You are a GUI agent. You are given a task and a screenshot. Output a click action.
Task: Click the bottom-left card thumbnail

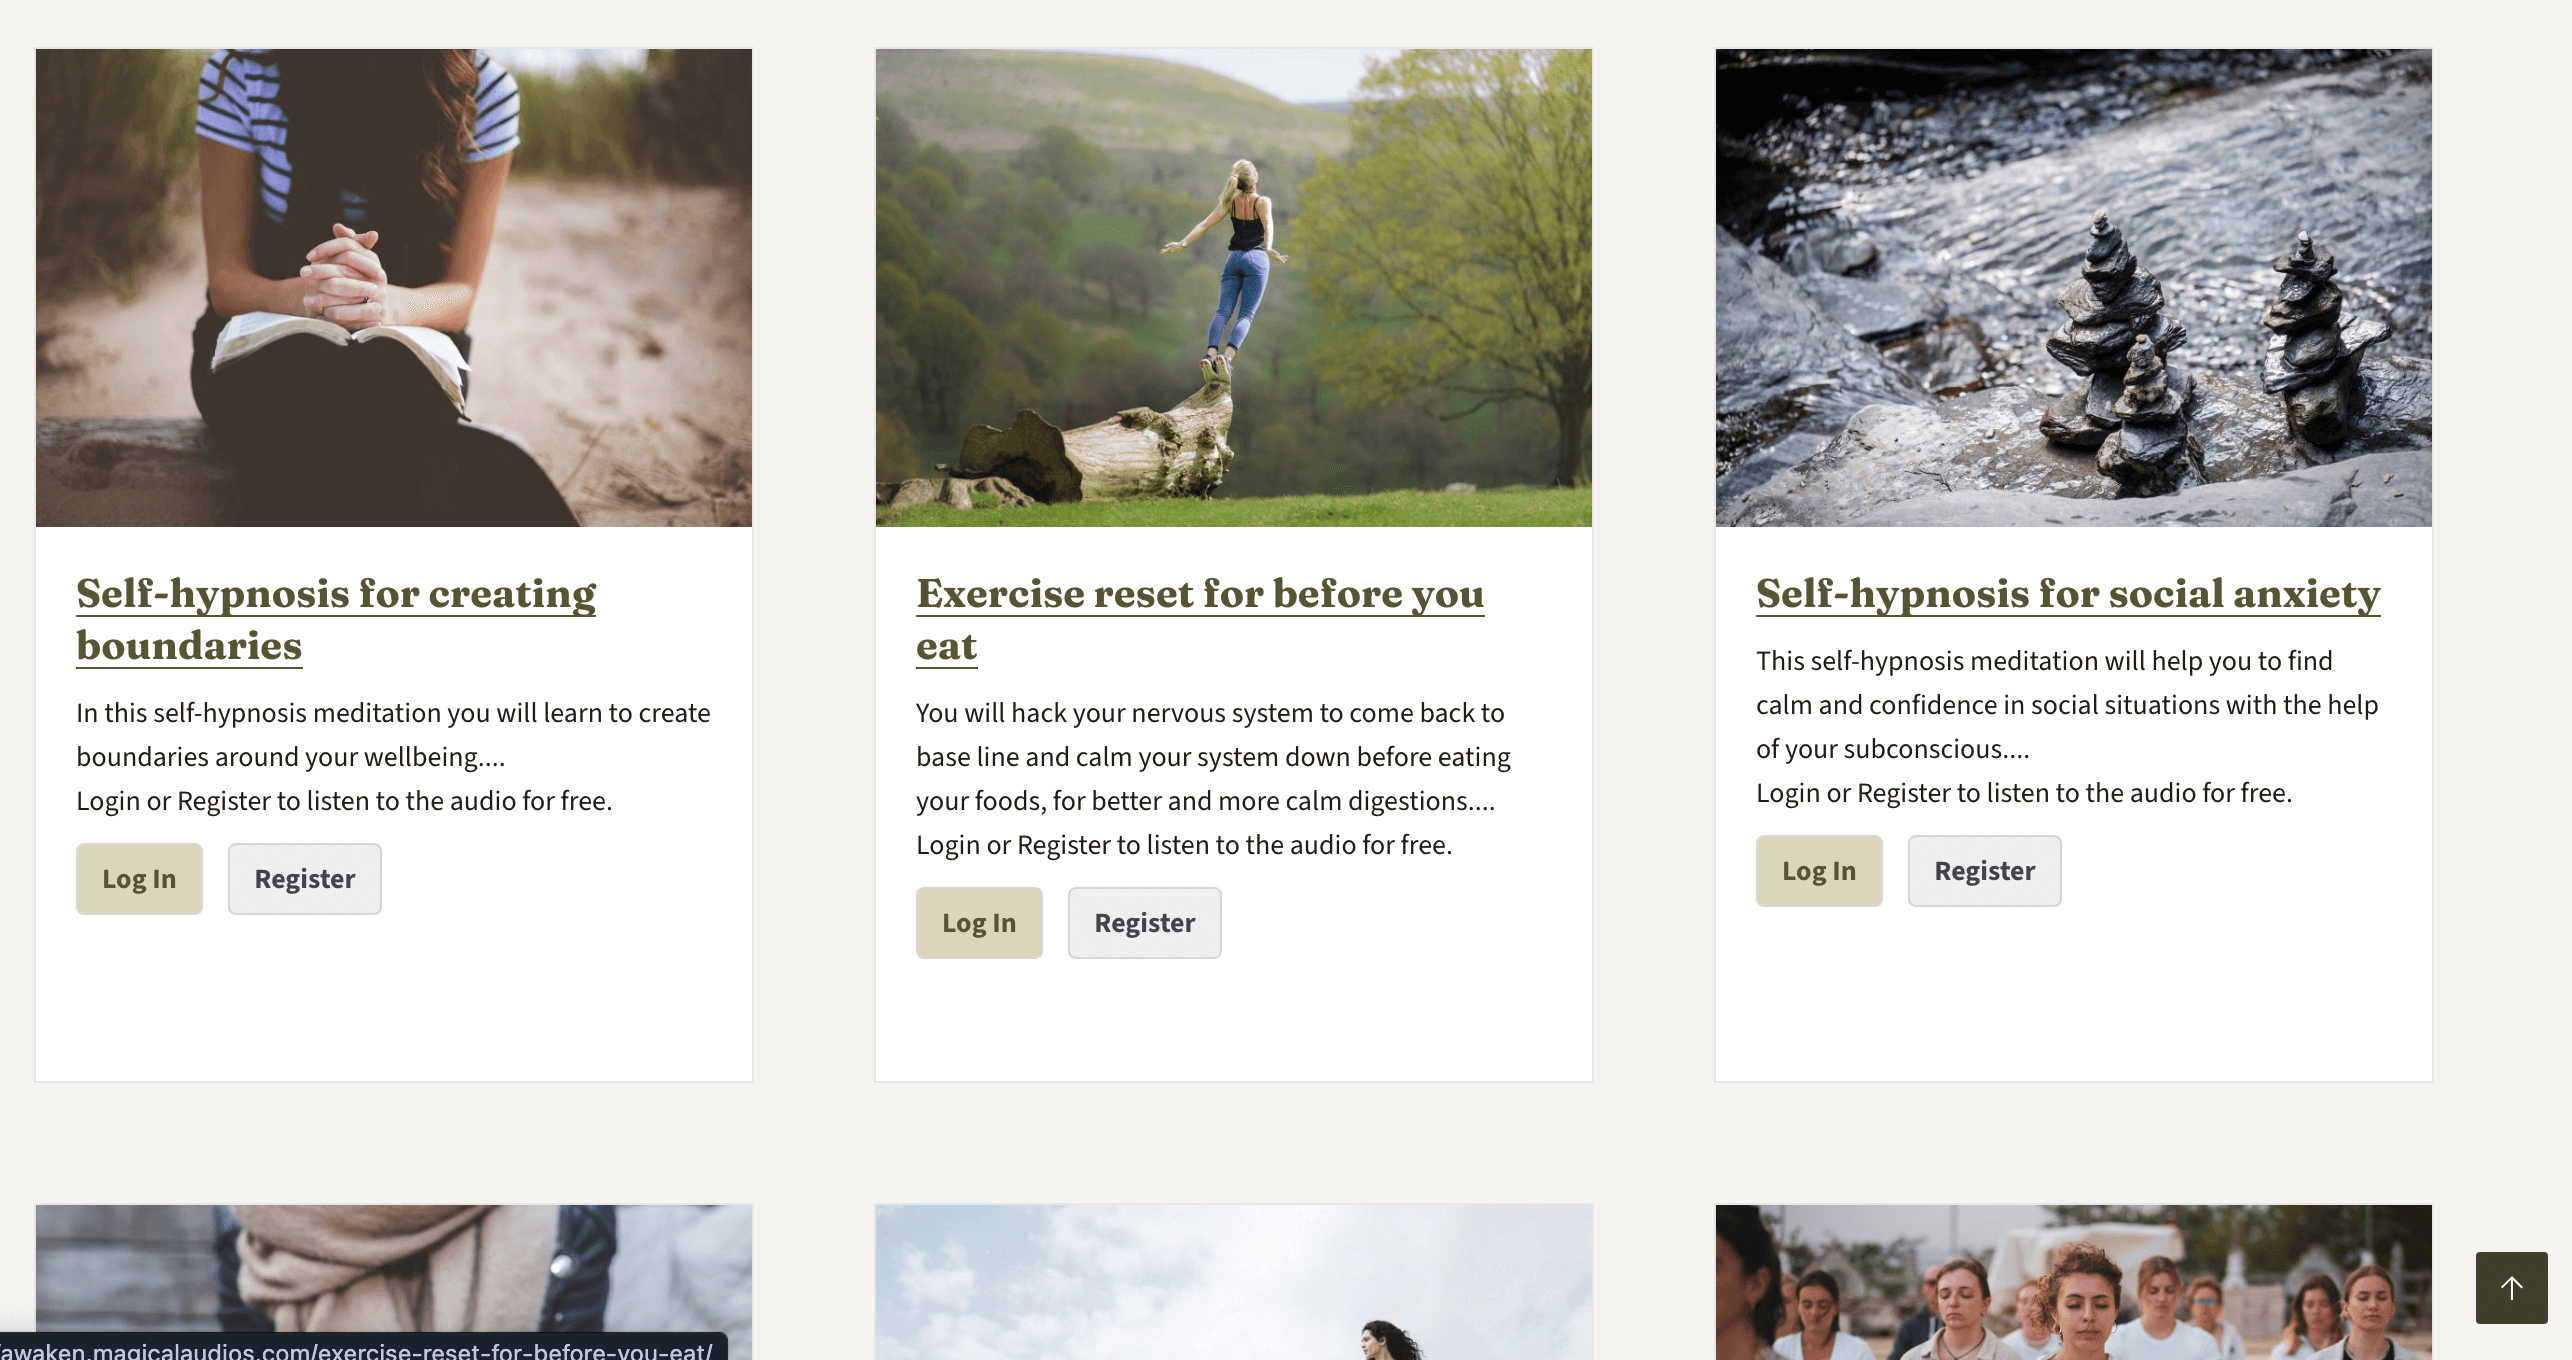[x=393, y=1282]
